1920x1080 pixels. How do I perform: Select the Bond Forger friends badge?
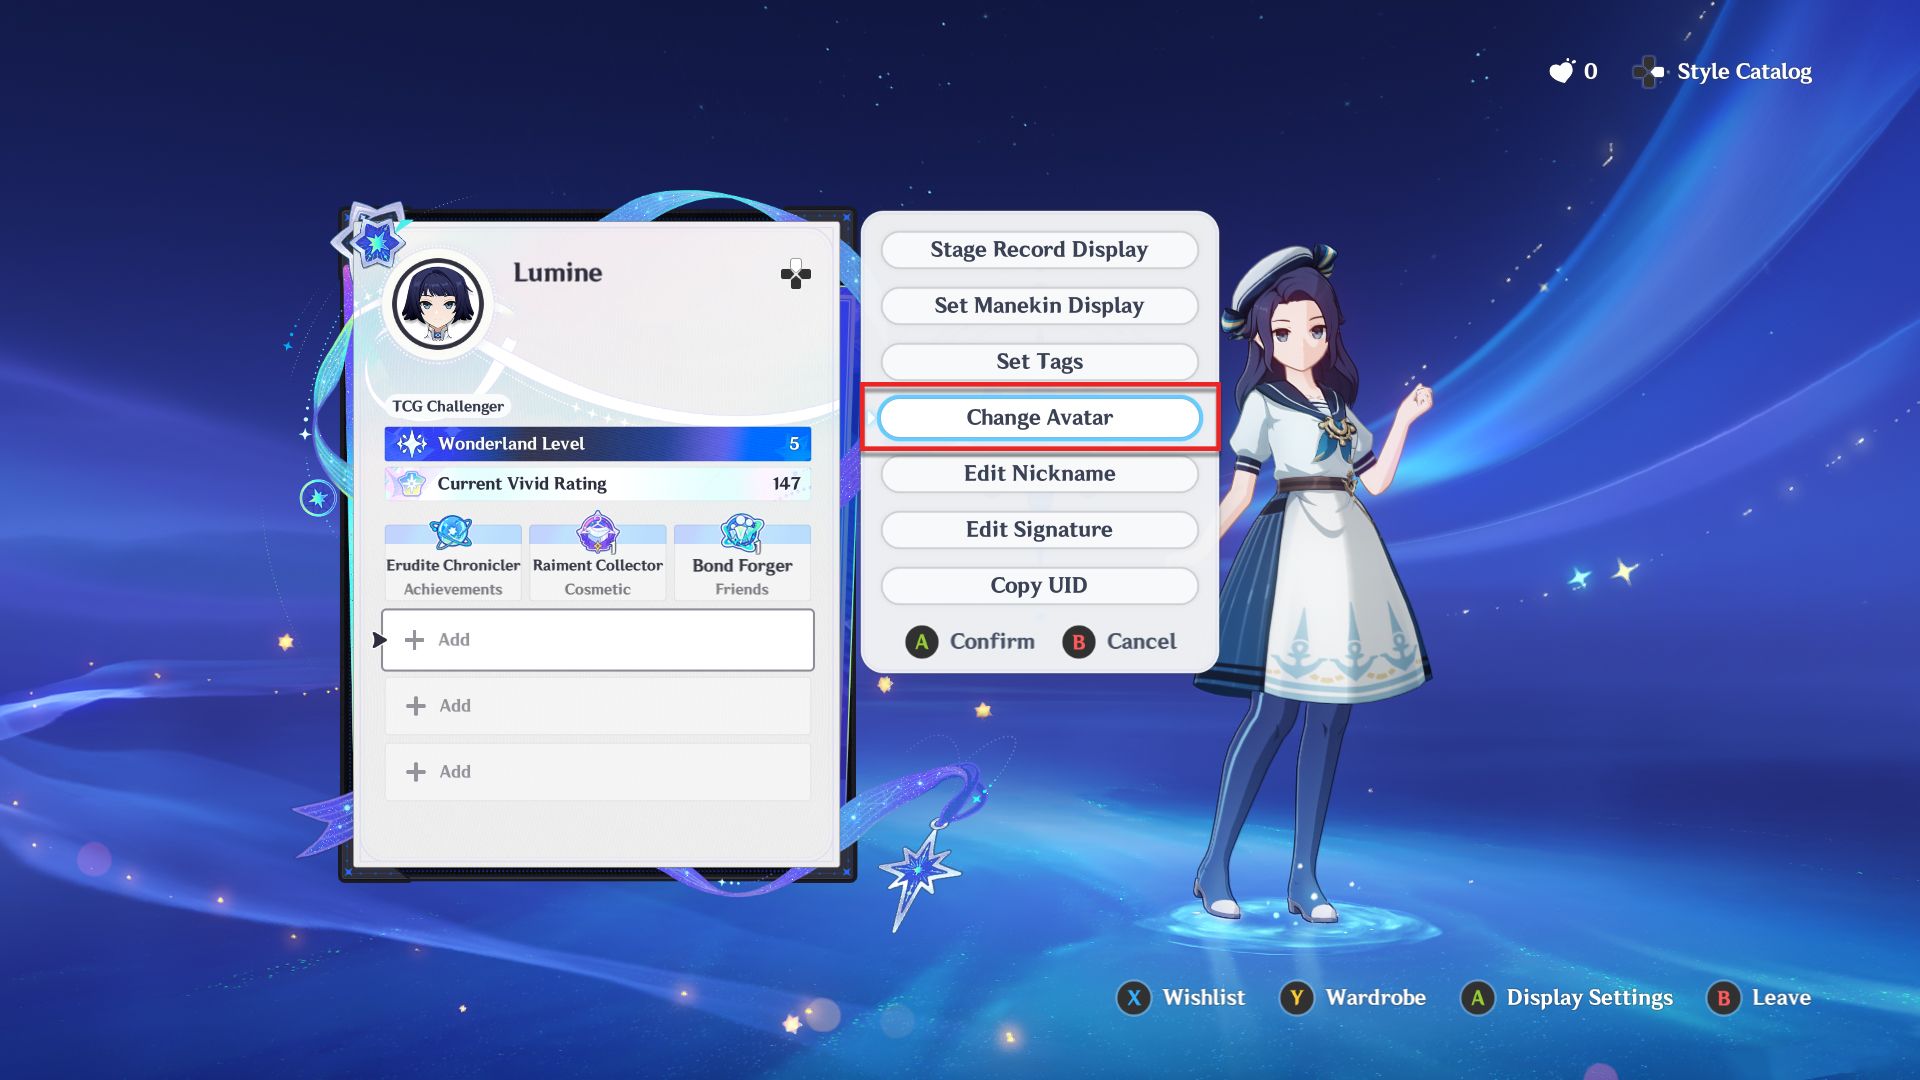click(742, 562)
